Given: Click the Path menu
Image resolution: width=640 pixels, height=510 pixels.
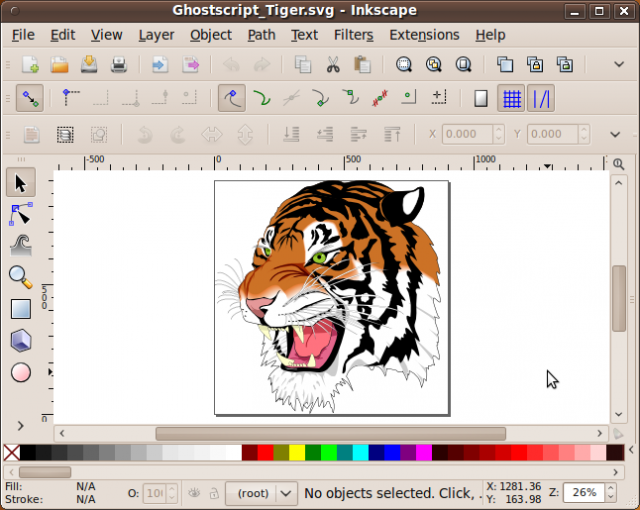Looking at the screenshot, I should (261, 35).
